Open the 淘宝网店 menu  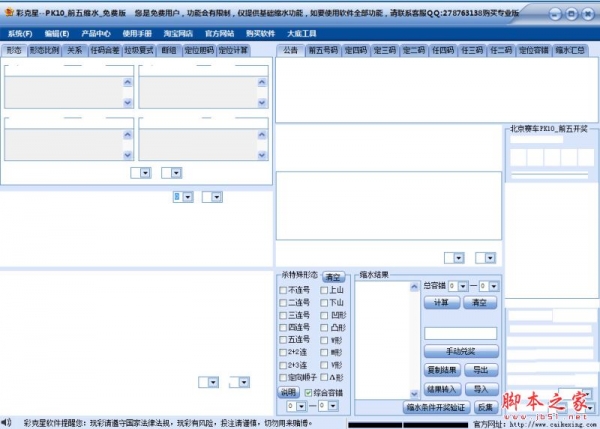178,34
